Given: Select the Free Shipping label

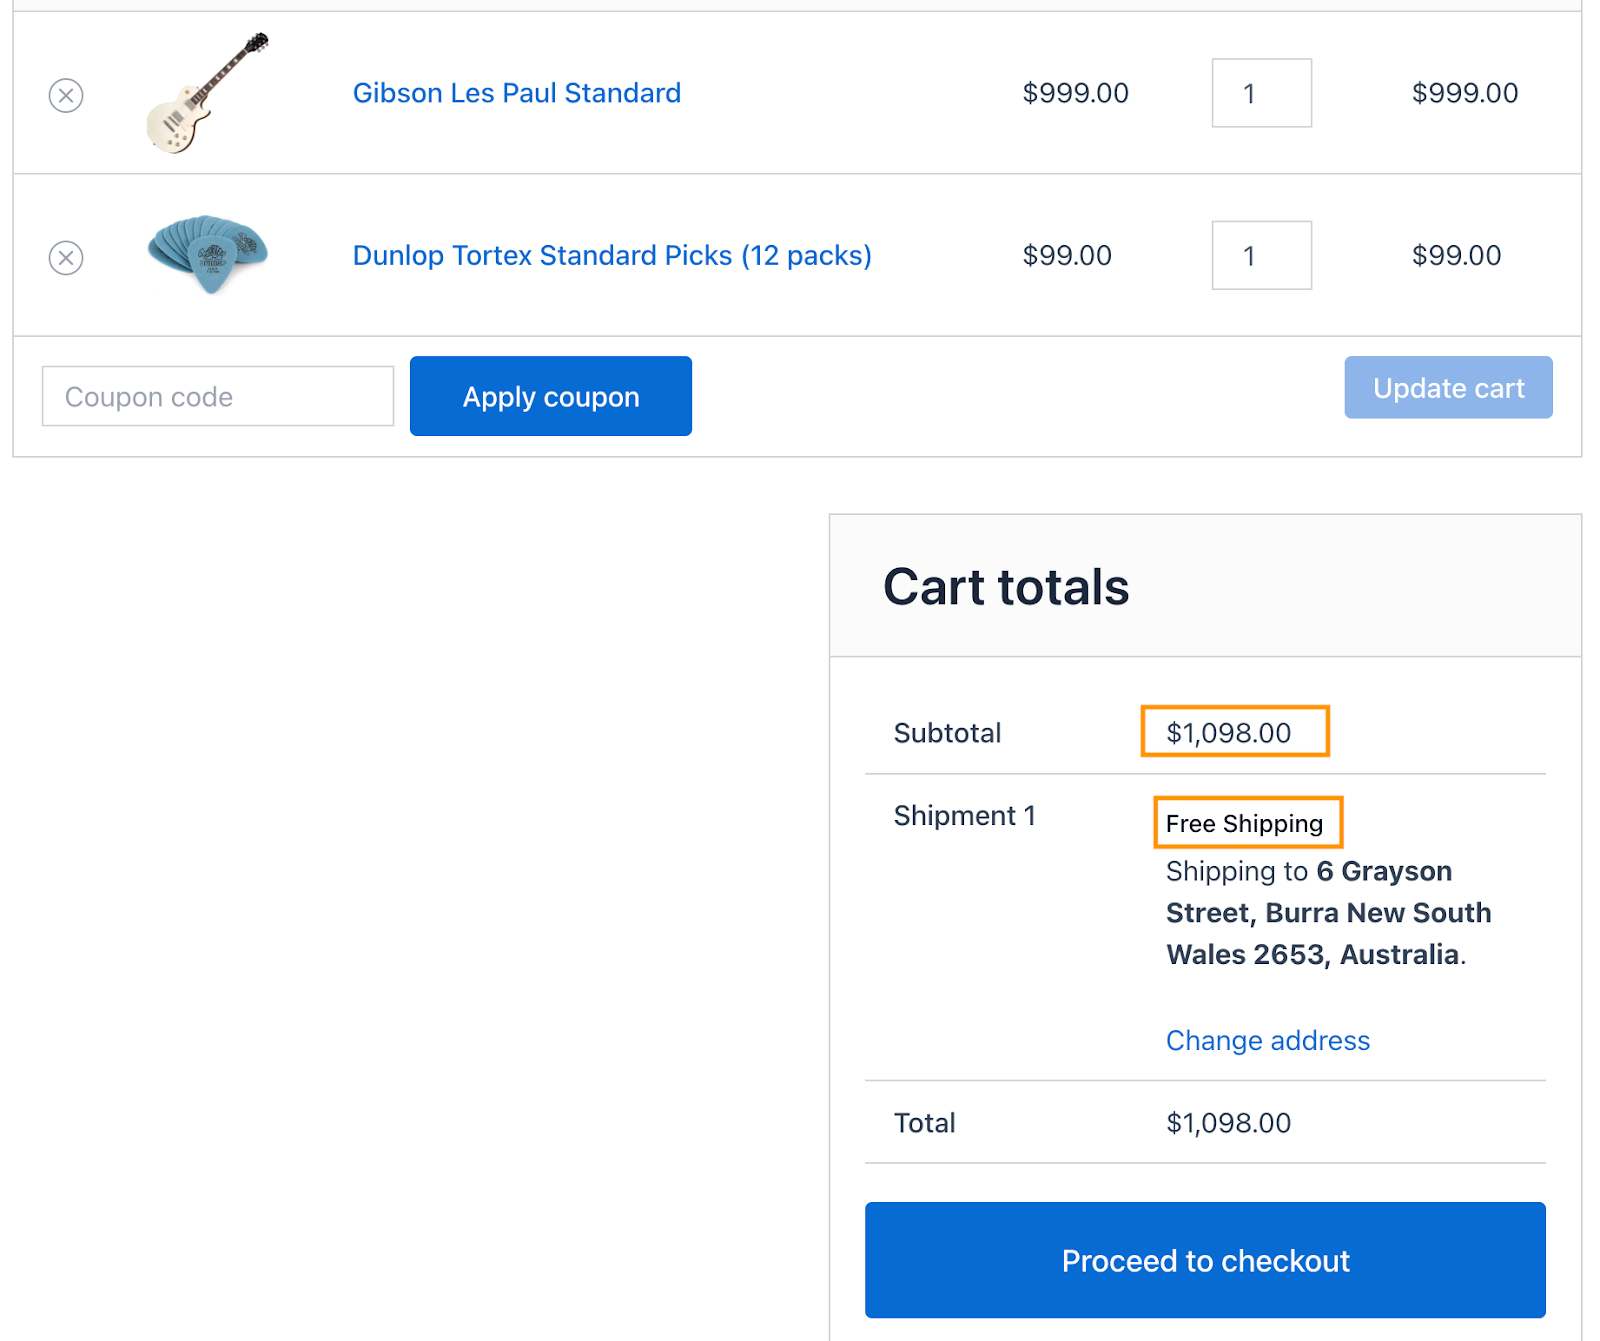Looking at the screenshot, I should pos(1244,824).
